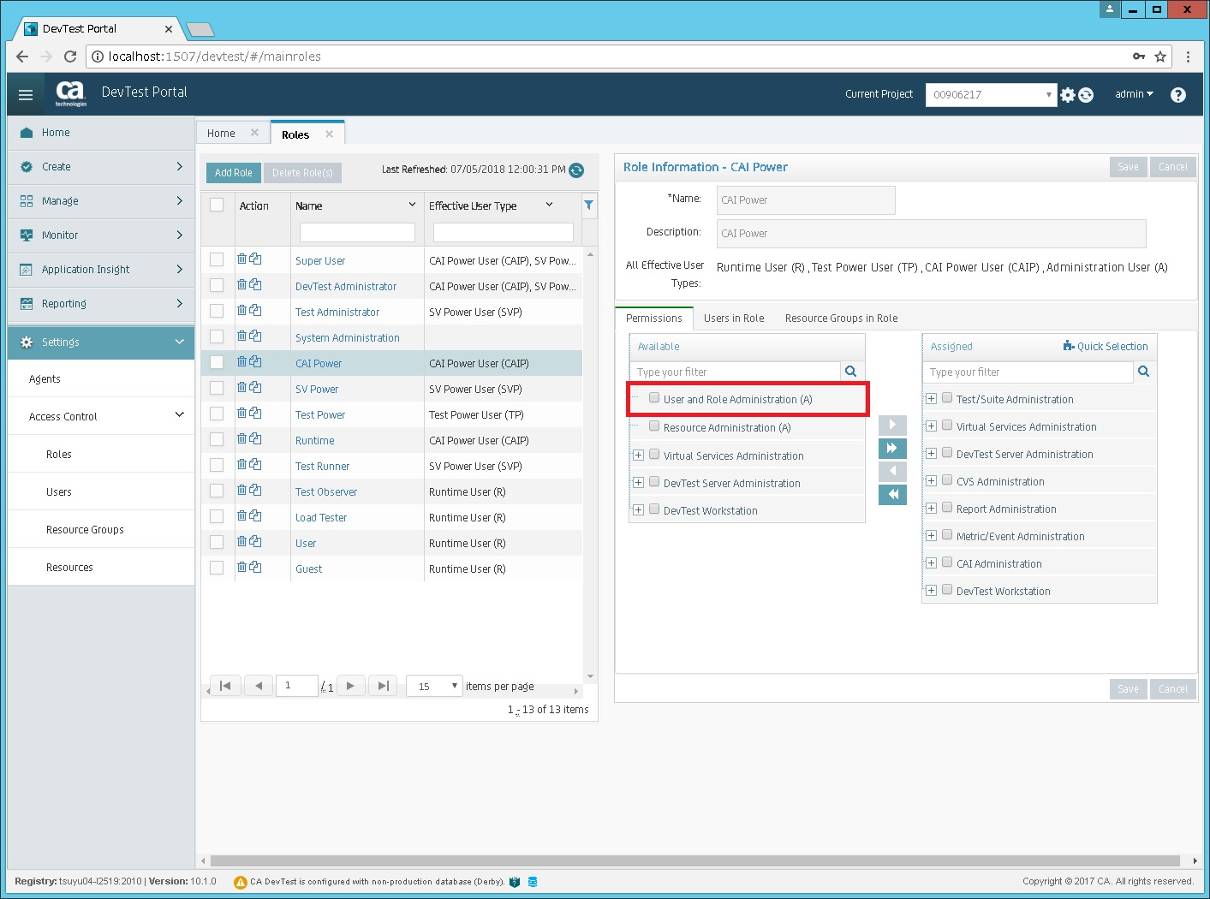
Task: Delete the CAI Power role via trash icon
Action: [x=242, y=362]
